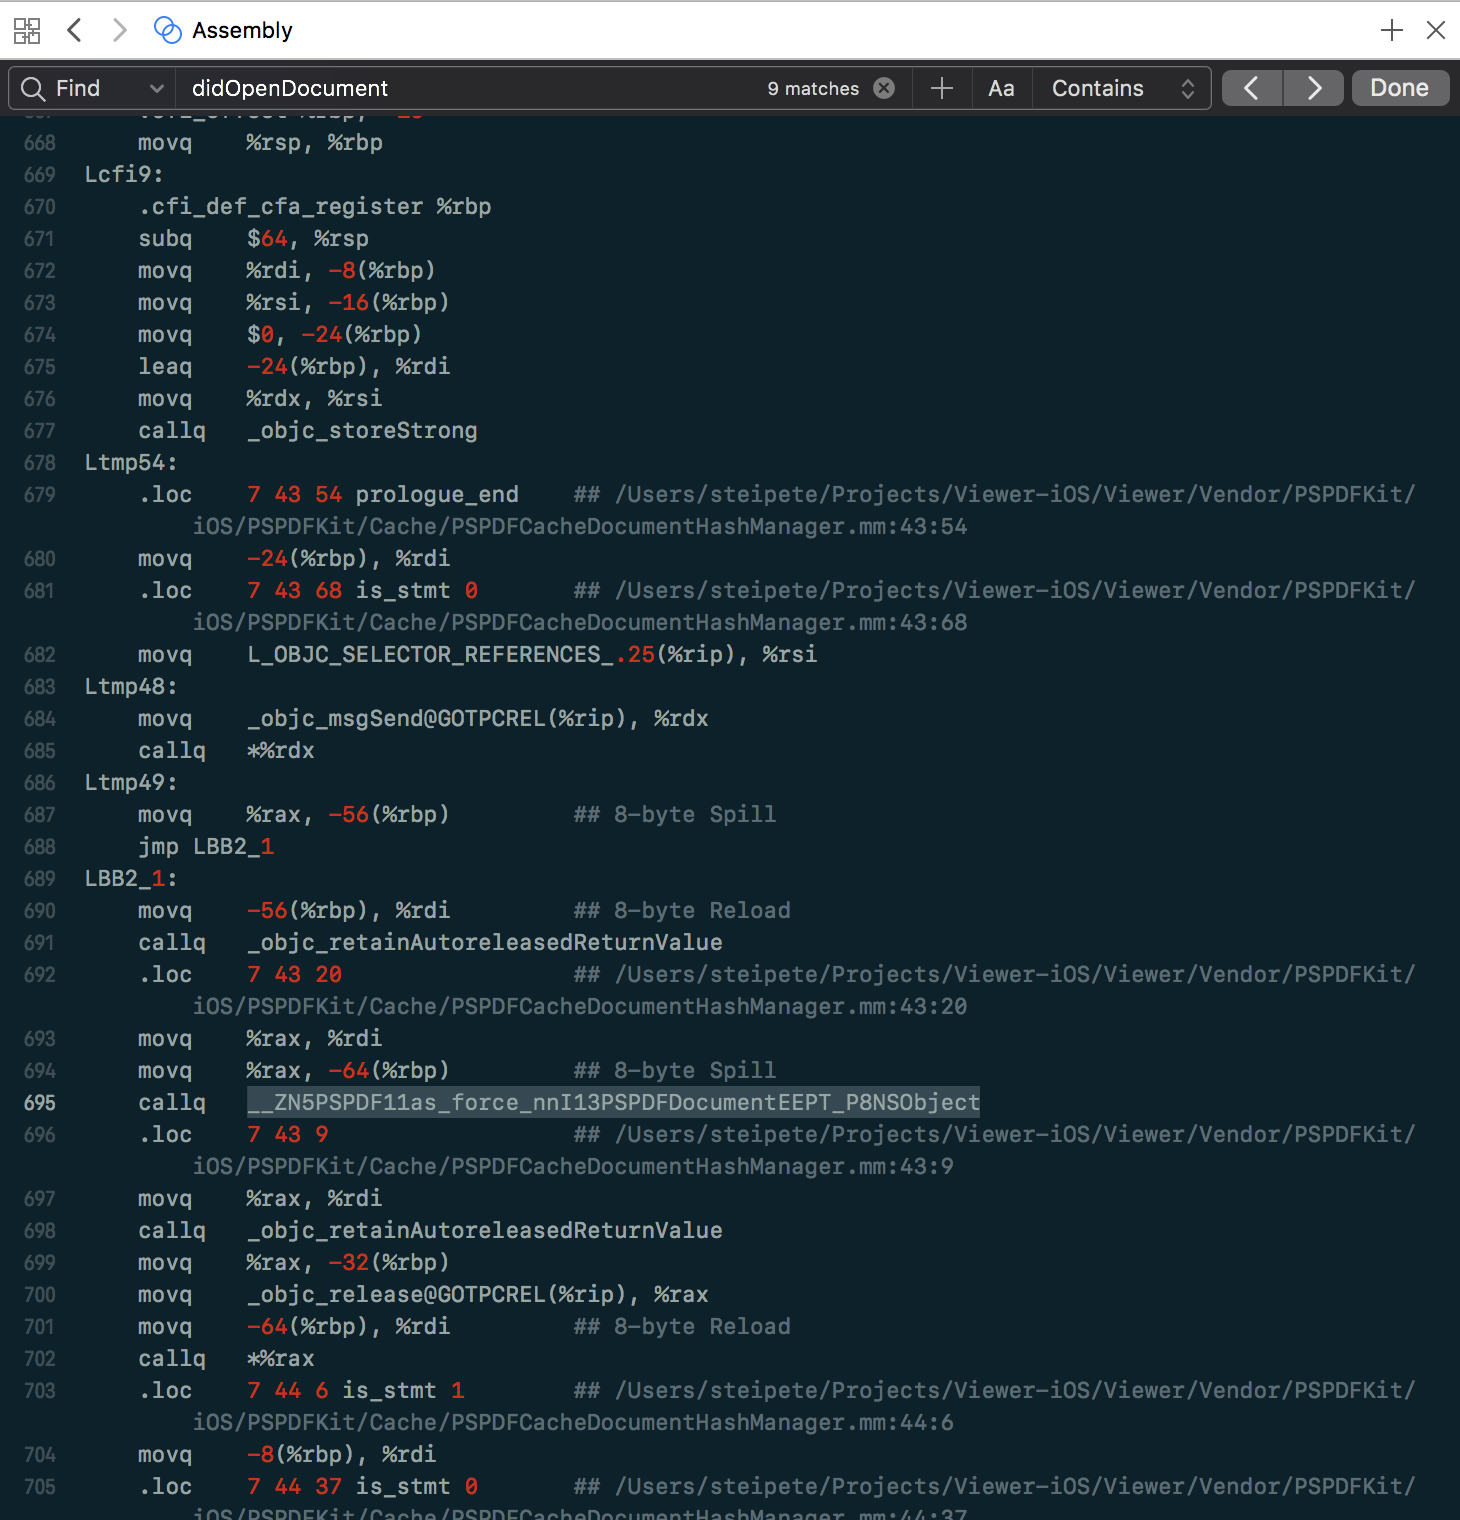Click inside the didOpenDocument search field
Image resolution: width=1460 pixels, height=1520 pixels.
coord(470,89)
